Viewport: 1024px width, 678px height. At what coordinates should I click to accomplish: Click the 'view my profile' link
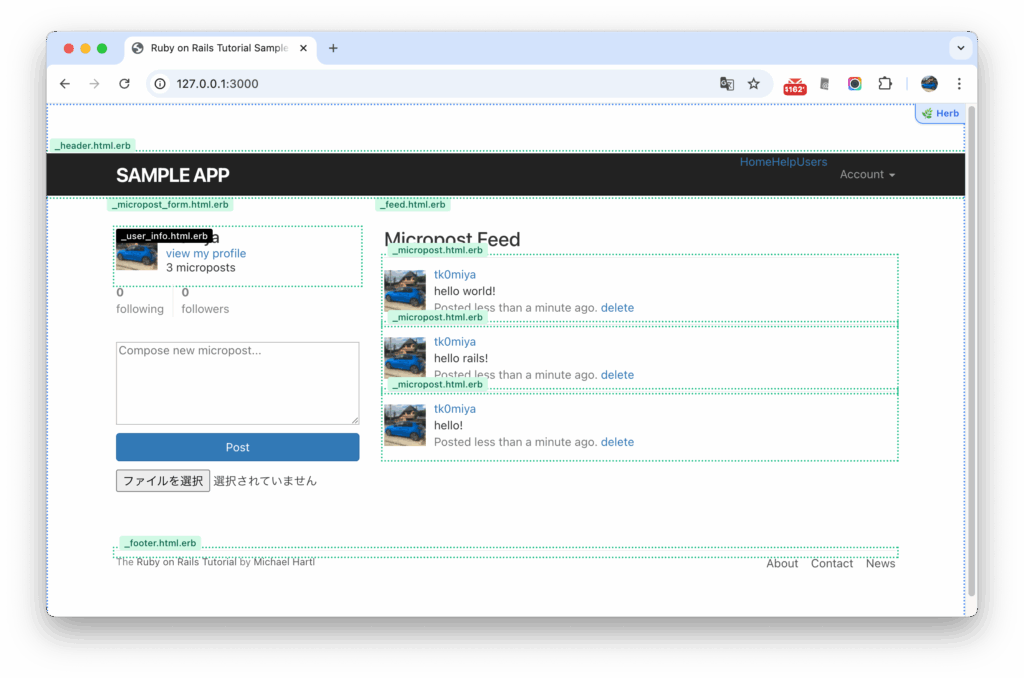coord(206,254)
